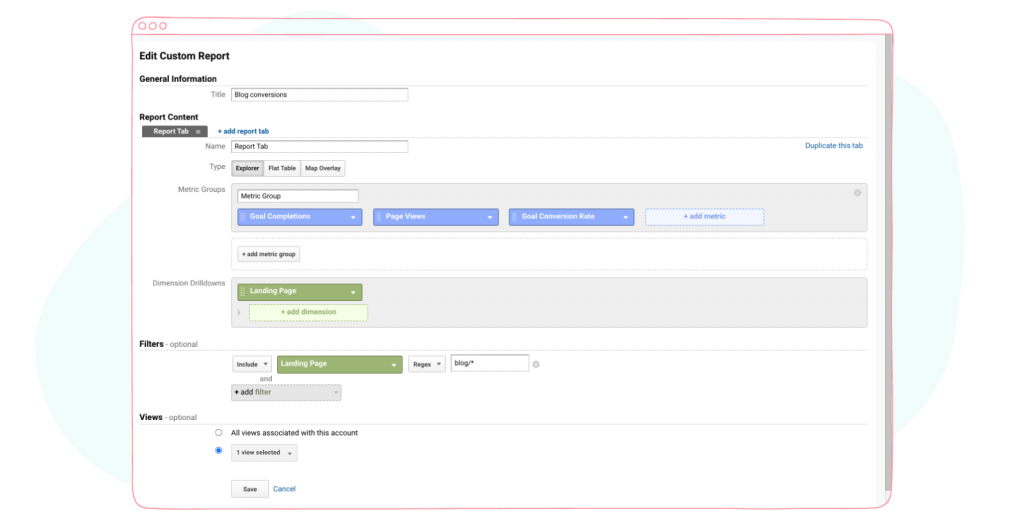The width and height of the screenshot is (1024, 525).
Task: Click the add metric placeholder
Action: coord(705,217)
